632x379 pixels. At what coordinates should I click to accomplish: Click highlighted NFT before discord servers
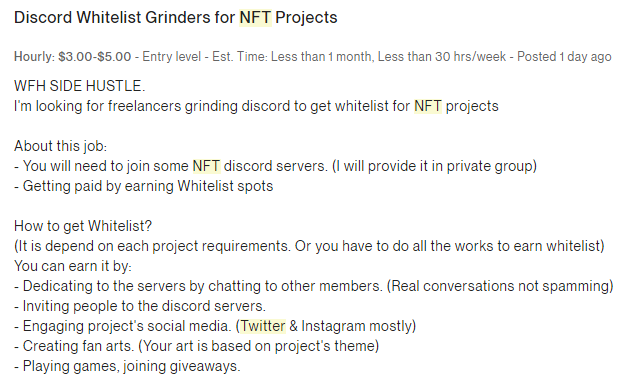(206, 166)
